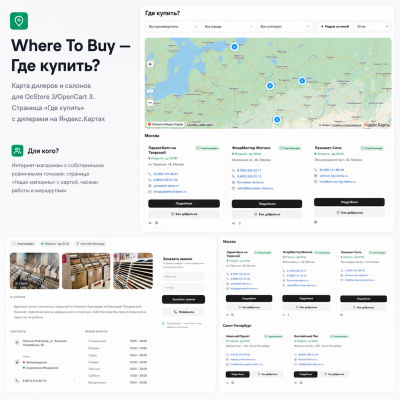Zoom out with the map minus button
The width and height of the screenshot is (400, 400).
[150, 103]
